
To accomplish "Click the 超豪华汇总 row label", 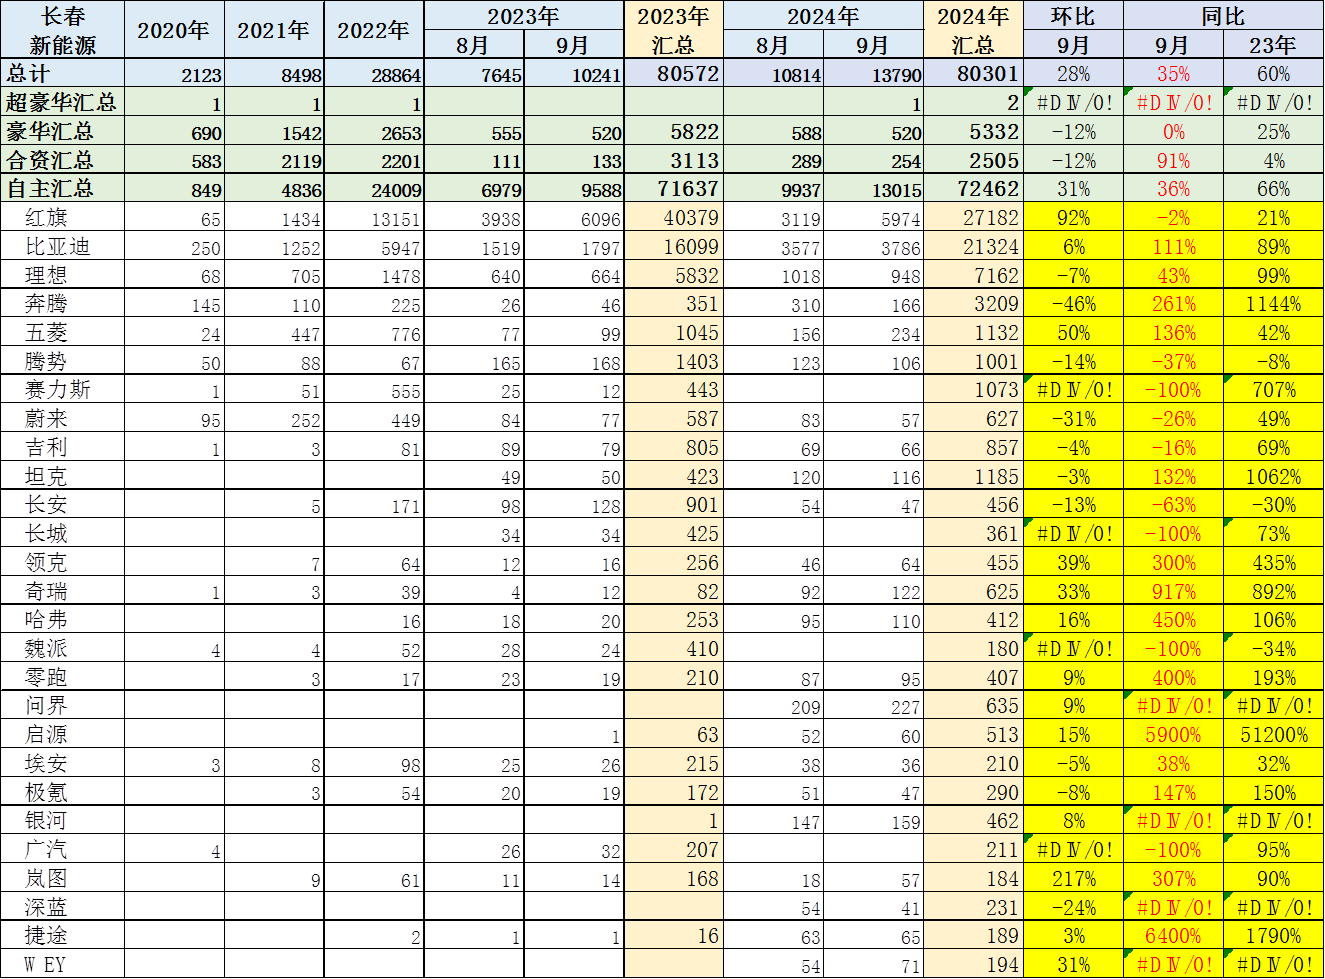I will click(x=62, y=103).
